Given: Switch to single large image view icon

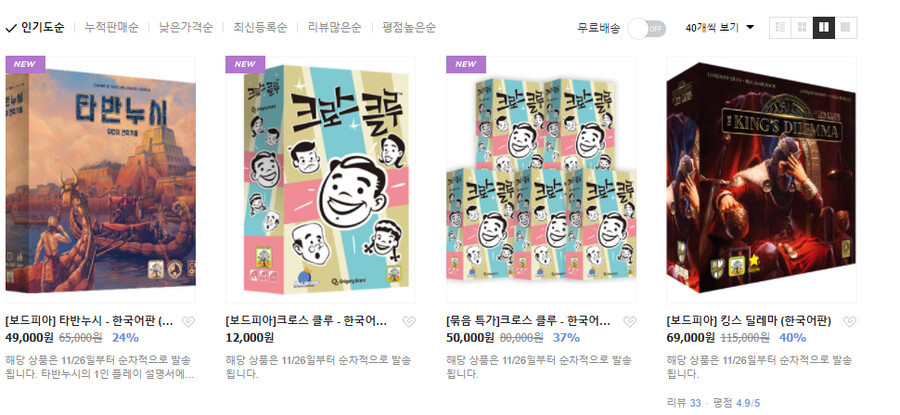Looking at the screenshot, I should click(x=845, y=28).
